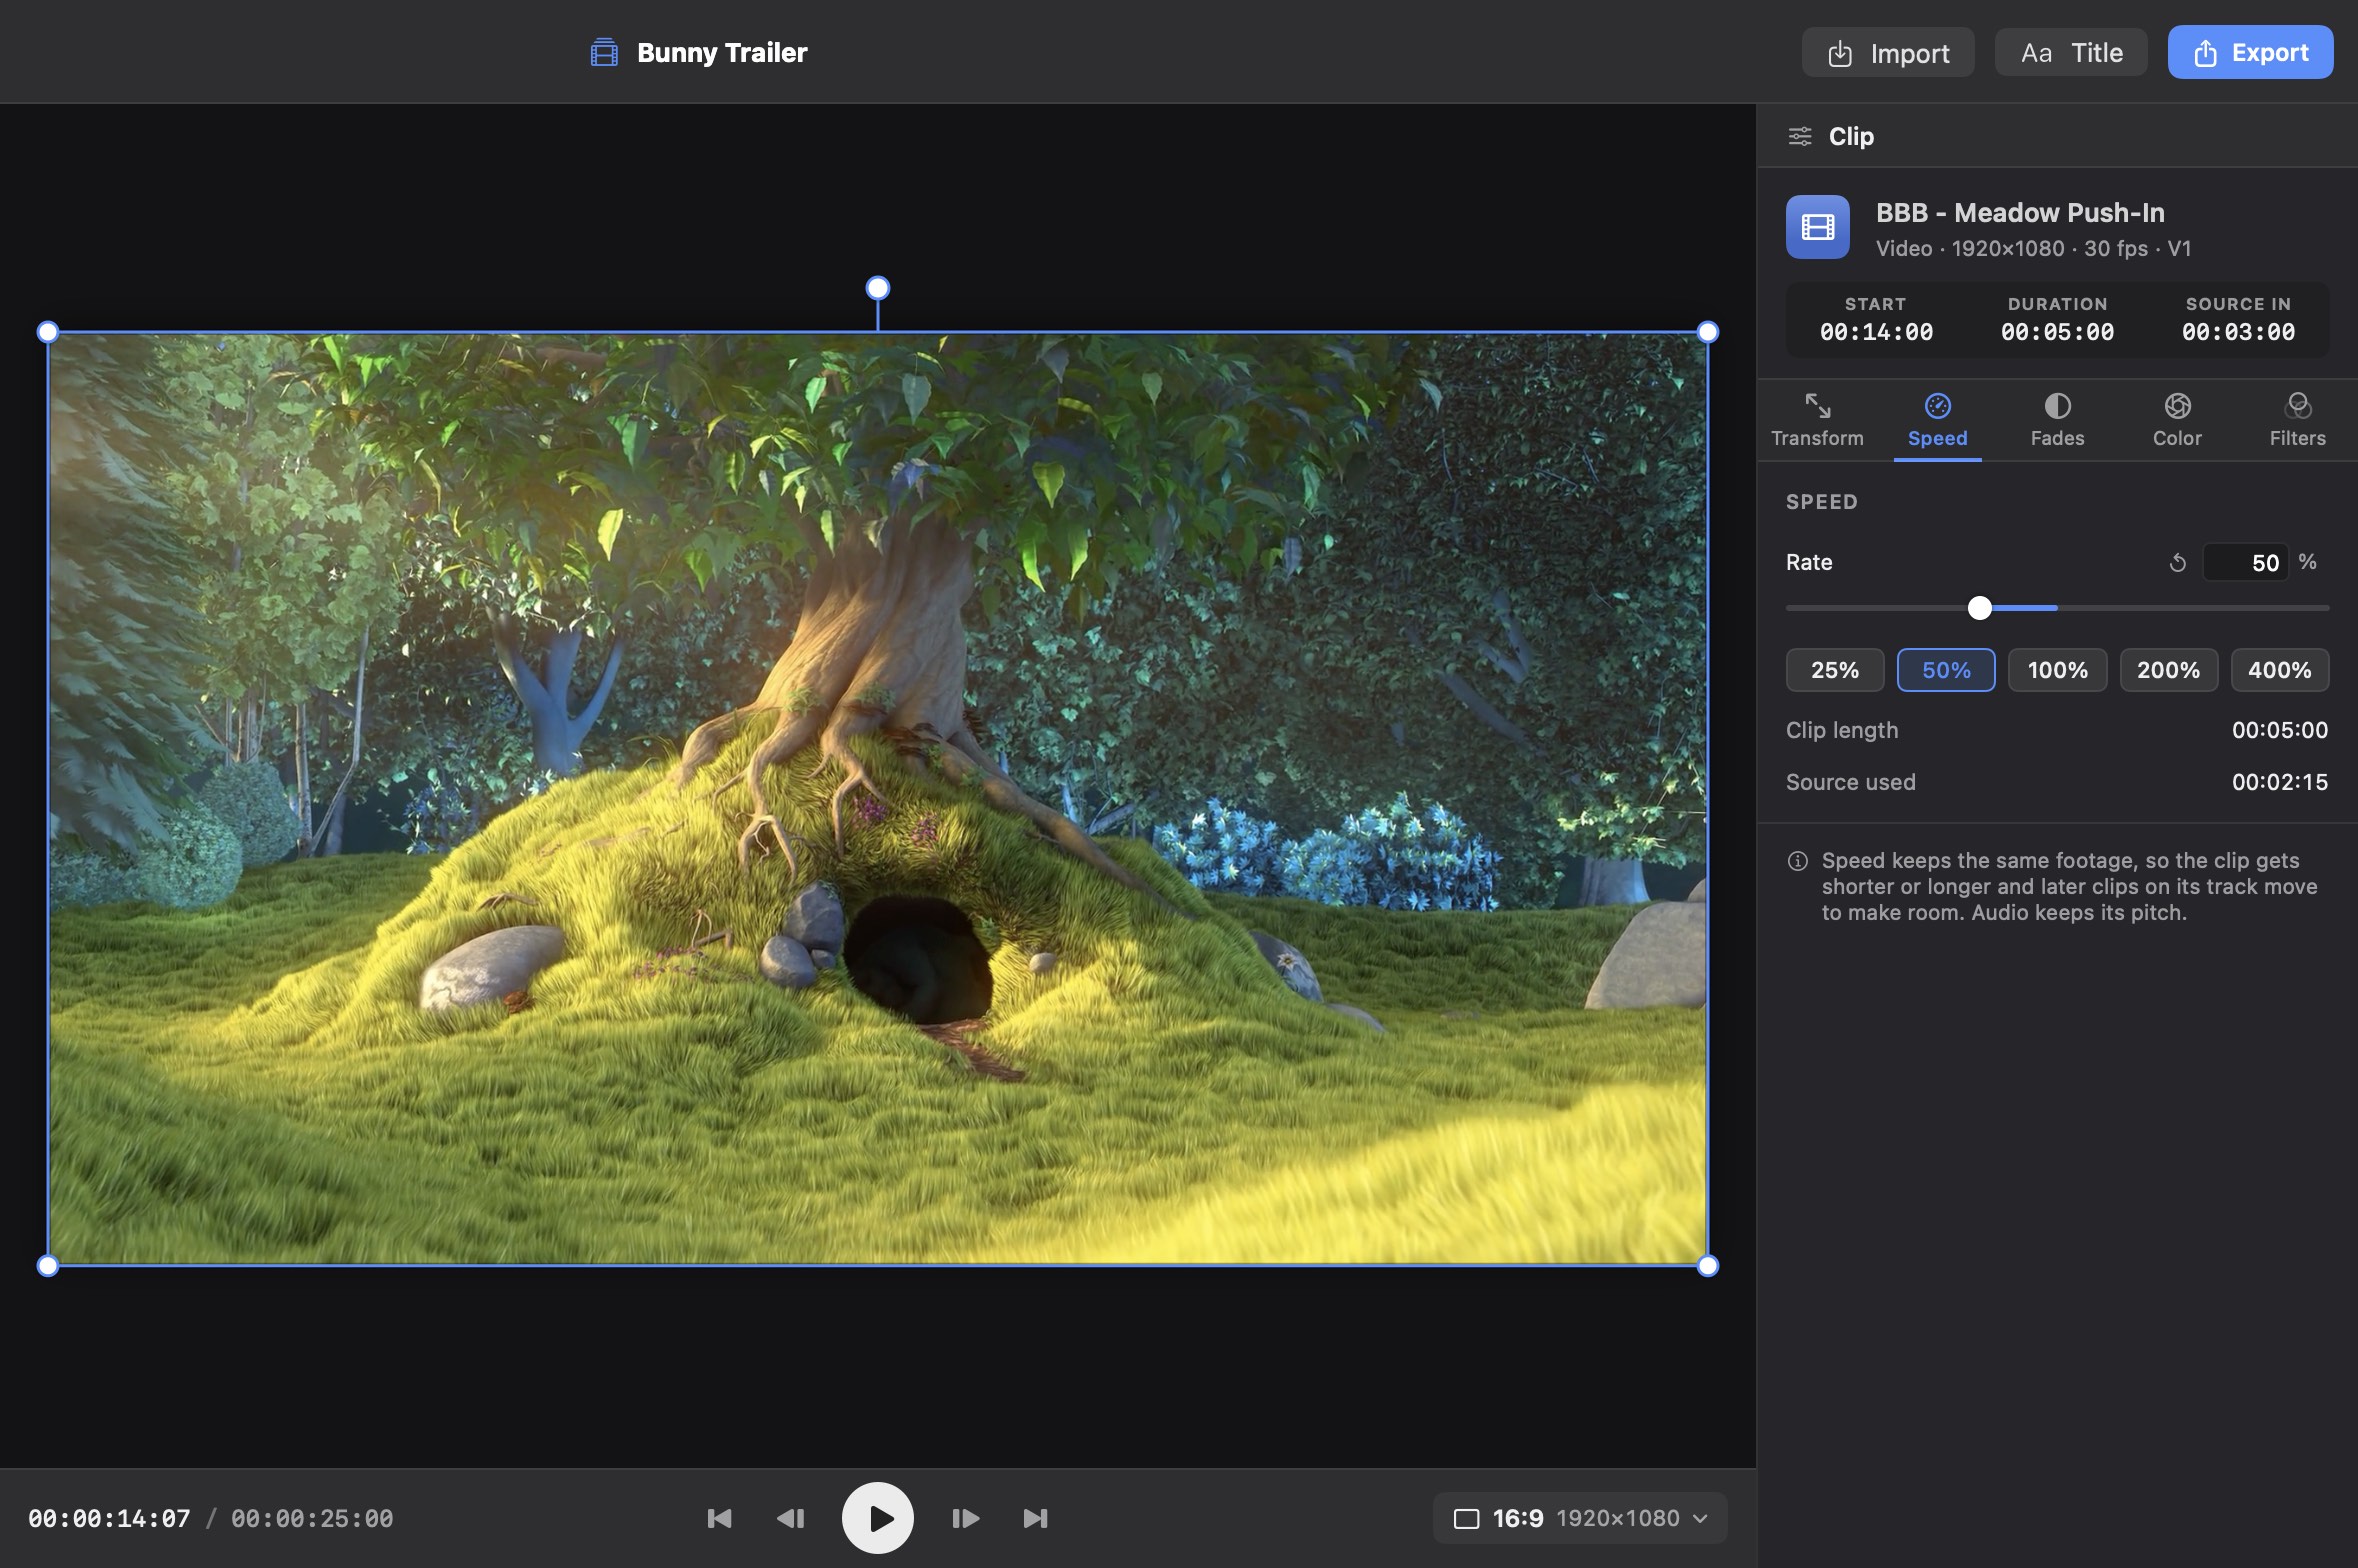Select the bottom-left corner resize handle
Viewport: 2358px width, 1568px height.
click(47, 1266)
